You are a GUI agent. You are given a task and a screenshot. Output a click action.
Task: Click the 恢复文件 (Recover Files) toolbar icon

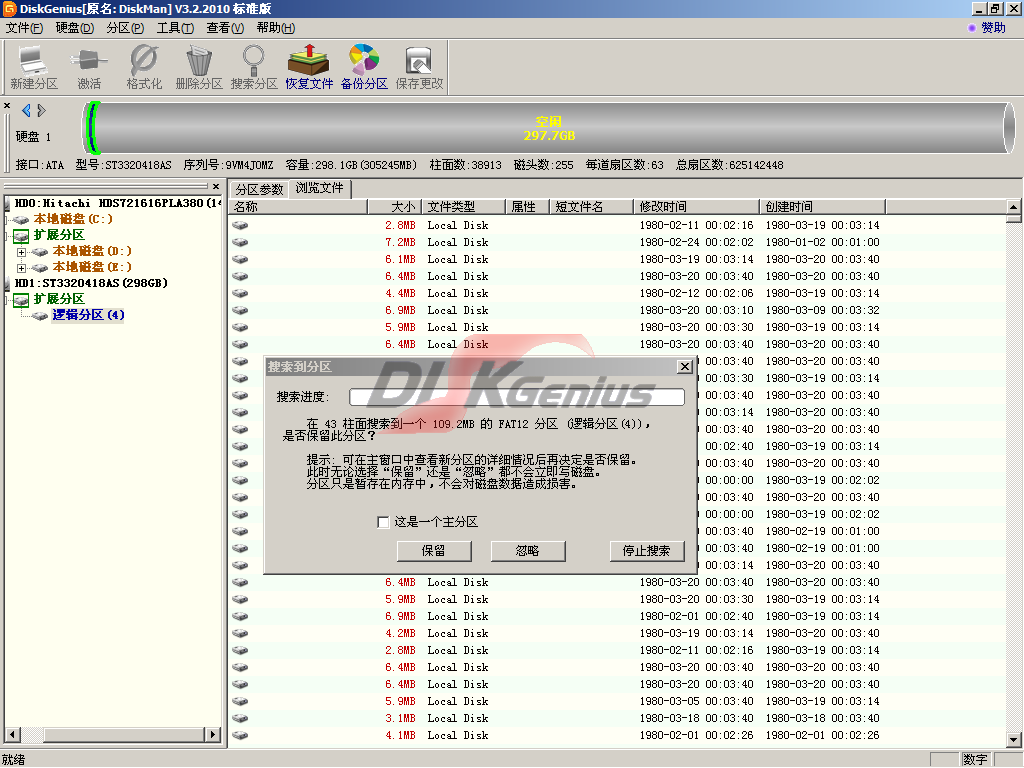pyautogui.click(x=309, y=67)
